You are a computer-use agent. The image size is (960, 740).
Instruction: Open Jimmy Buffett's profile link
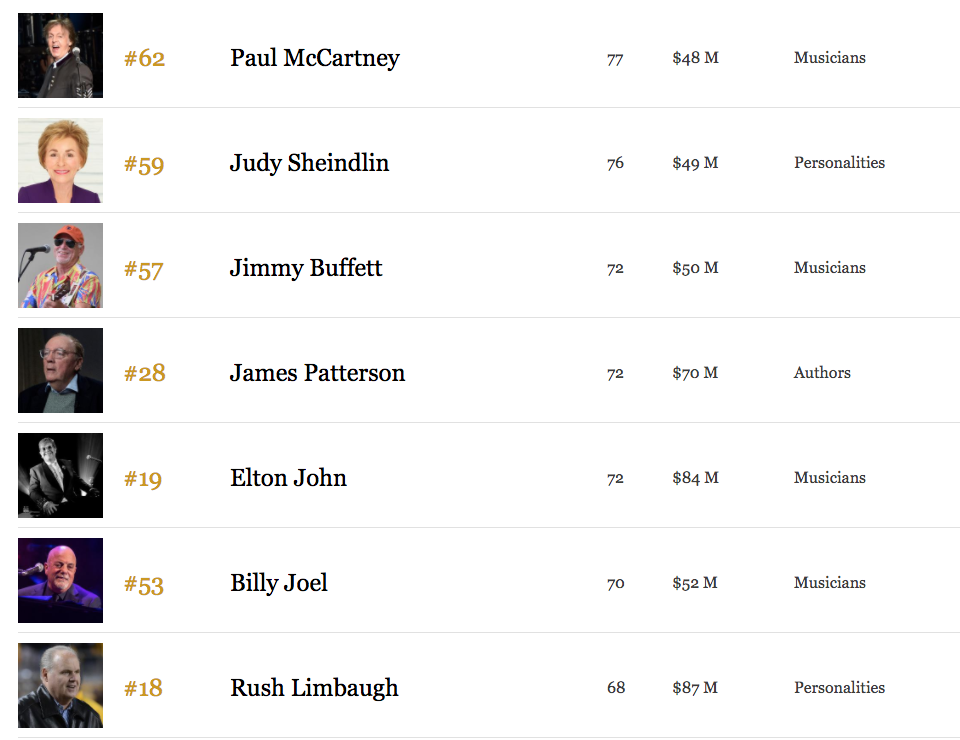click(306, 268)
